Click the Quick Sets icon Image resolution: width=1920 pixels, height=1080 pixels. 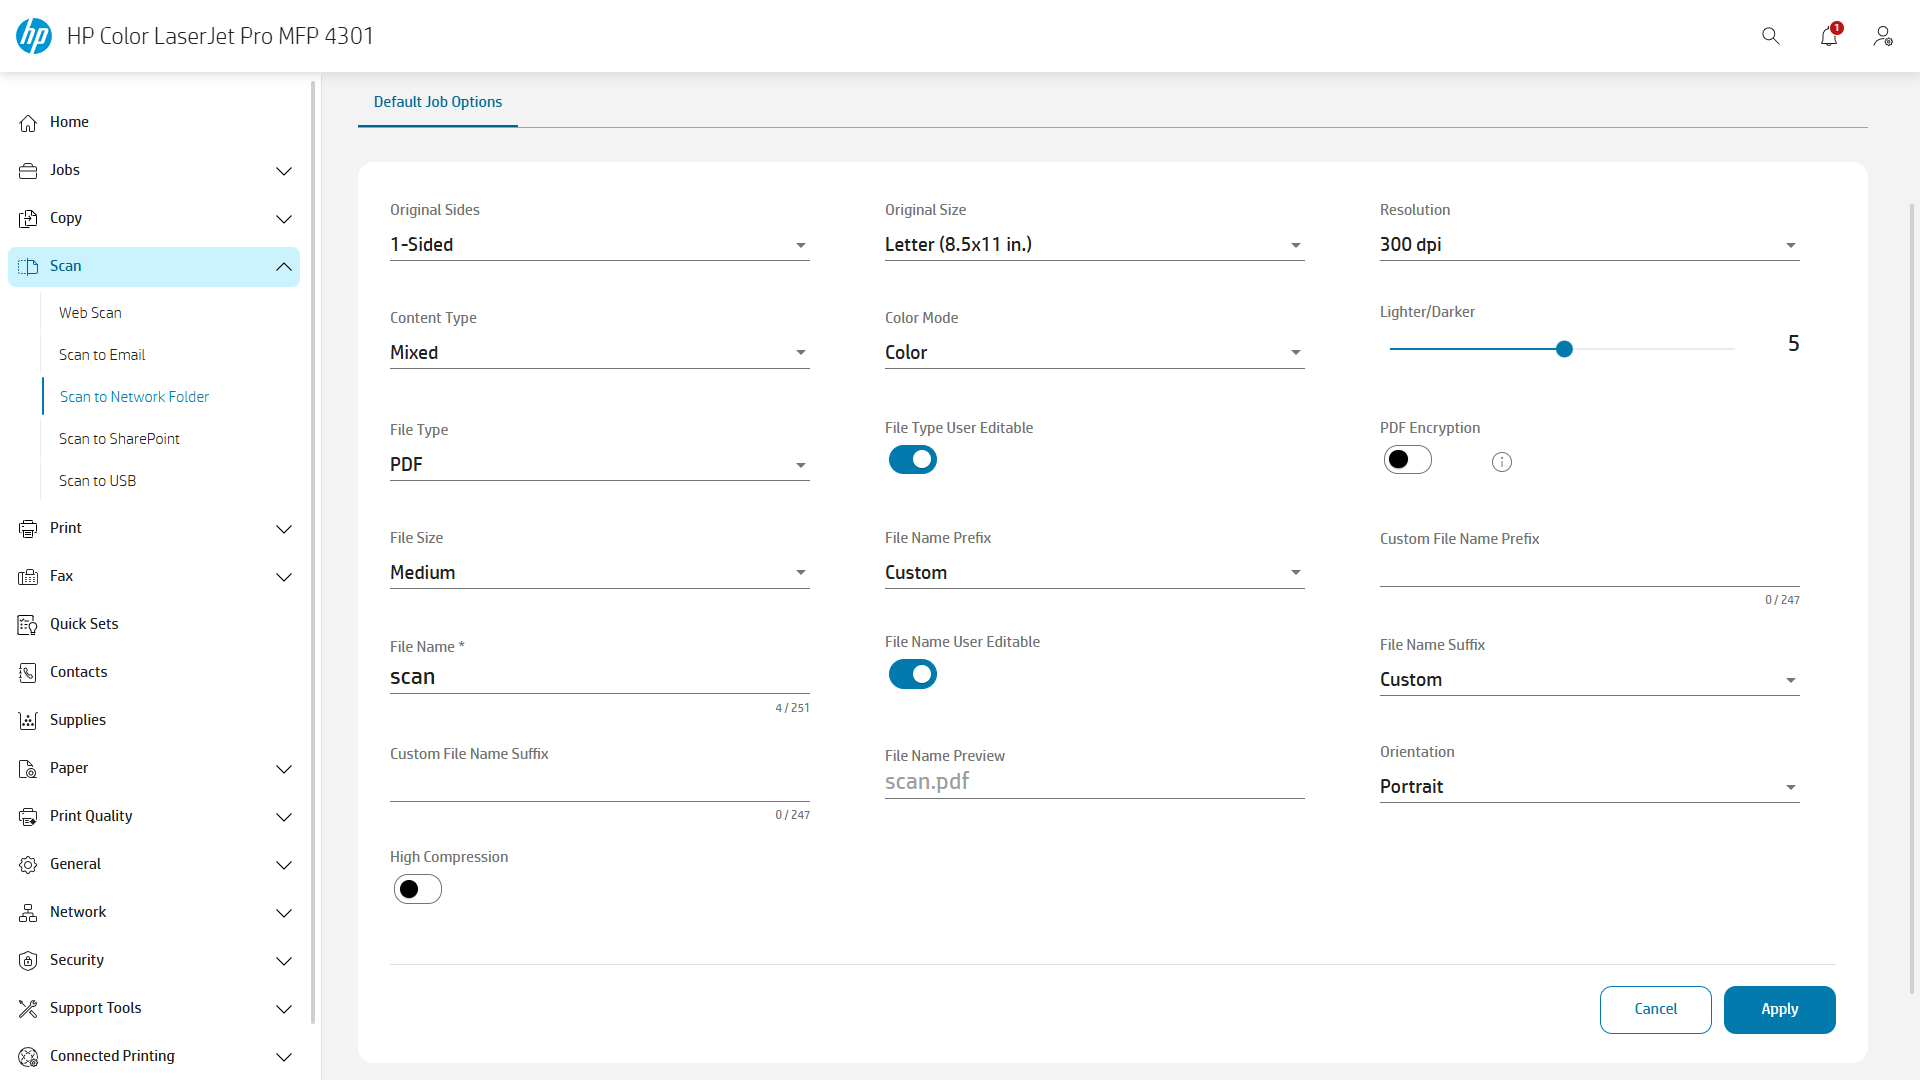[x=28, y=624]
